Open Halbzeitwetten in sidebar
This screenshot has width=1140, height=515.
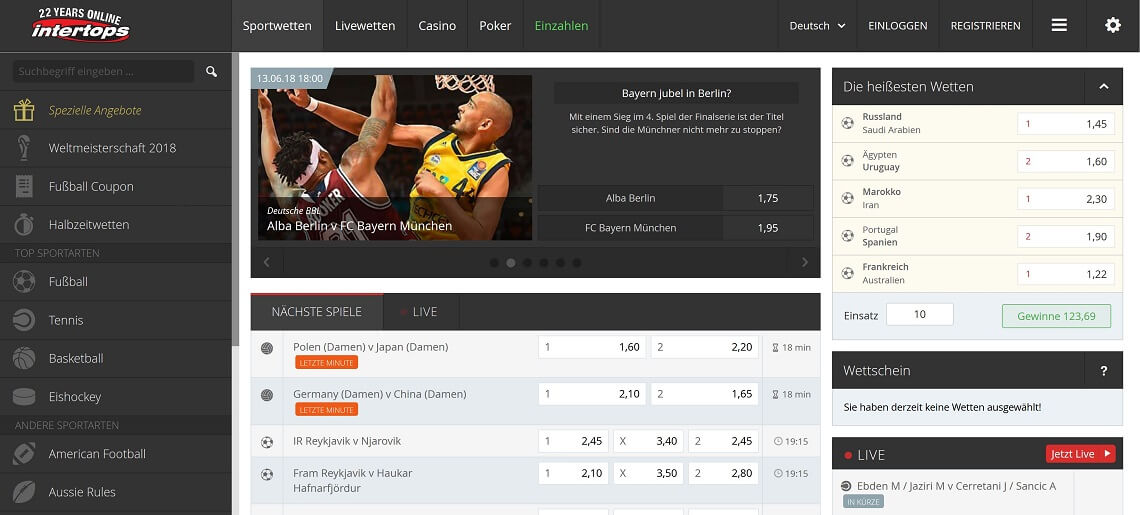coord(116,224)
